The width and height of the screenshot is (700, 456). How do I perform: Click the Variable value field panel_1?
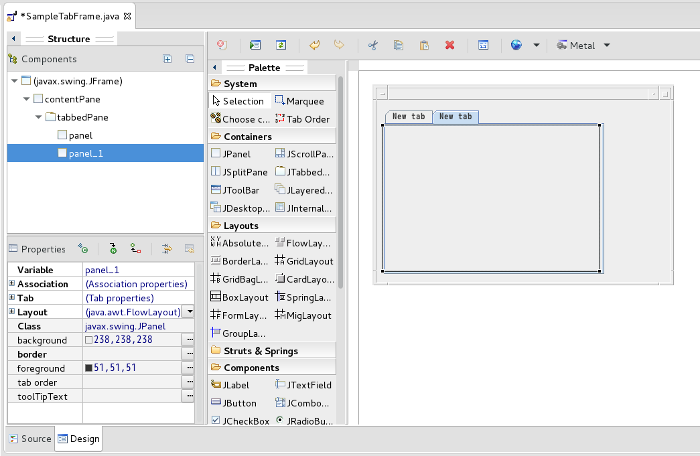[x=138, y=270]
